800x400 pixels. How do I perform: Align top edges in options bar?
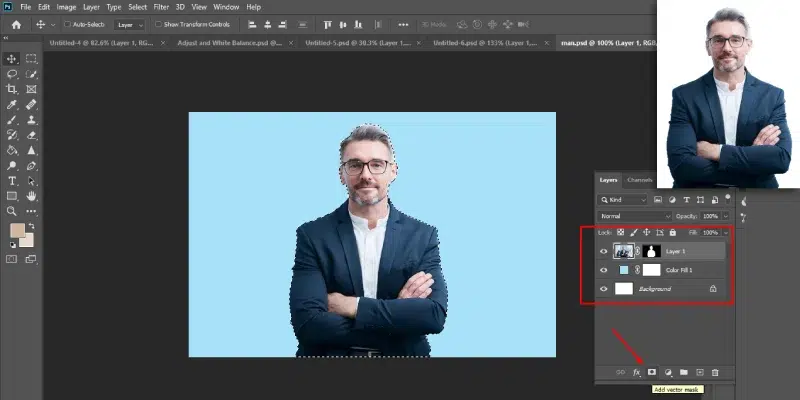coord(328,24)
